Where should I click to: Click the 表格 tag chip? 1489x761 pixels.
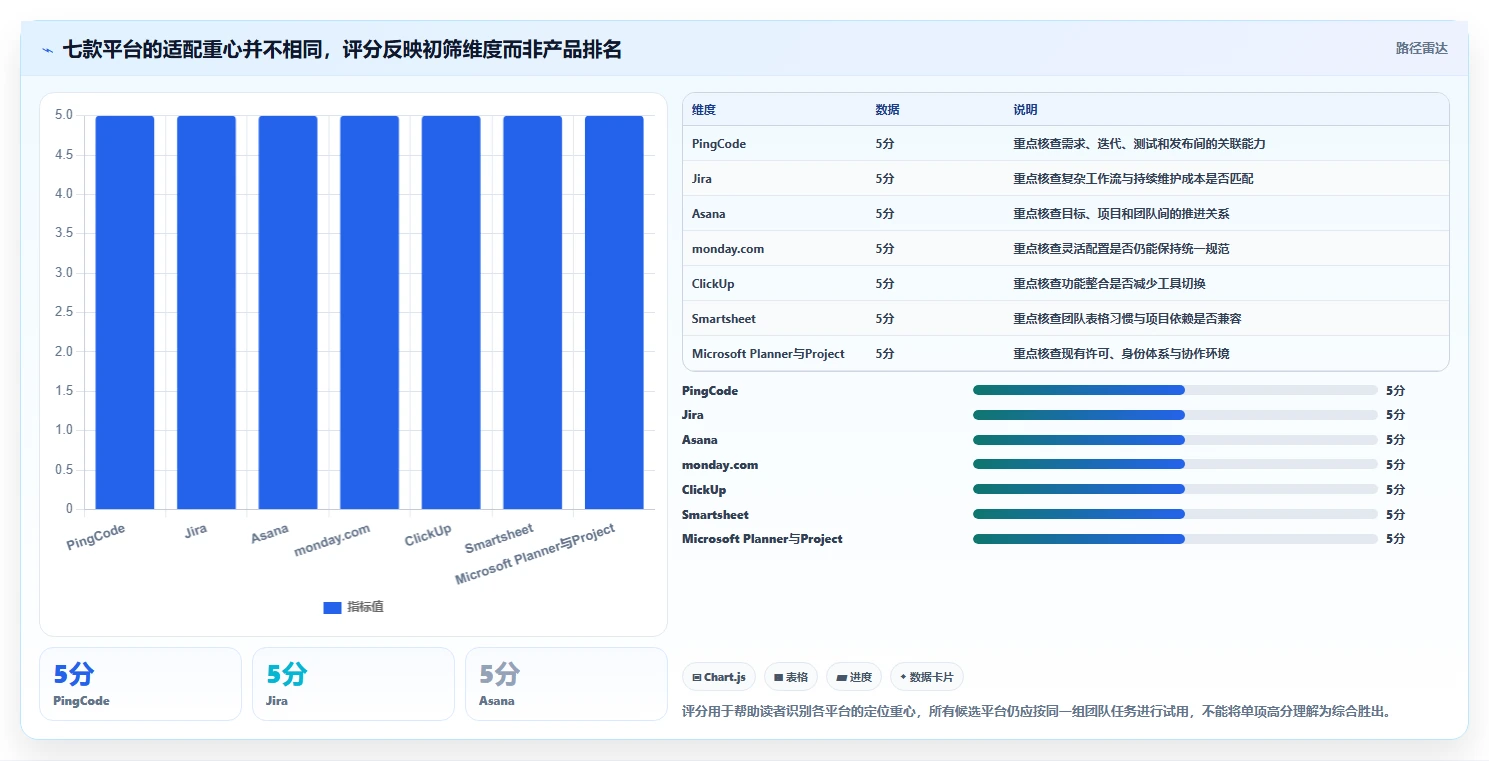coord(791,677)
